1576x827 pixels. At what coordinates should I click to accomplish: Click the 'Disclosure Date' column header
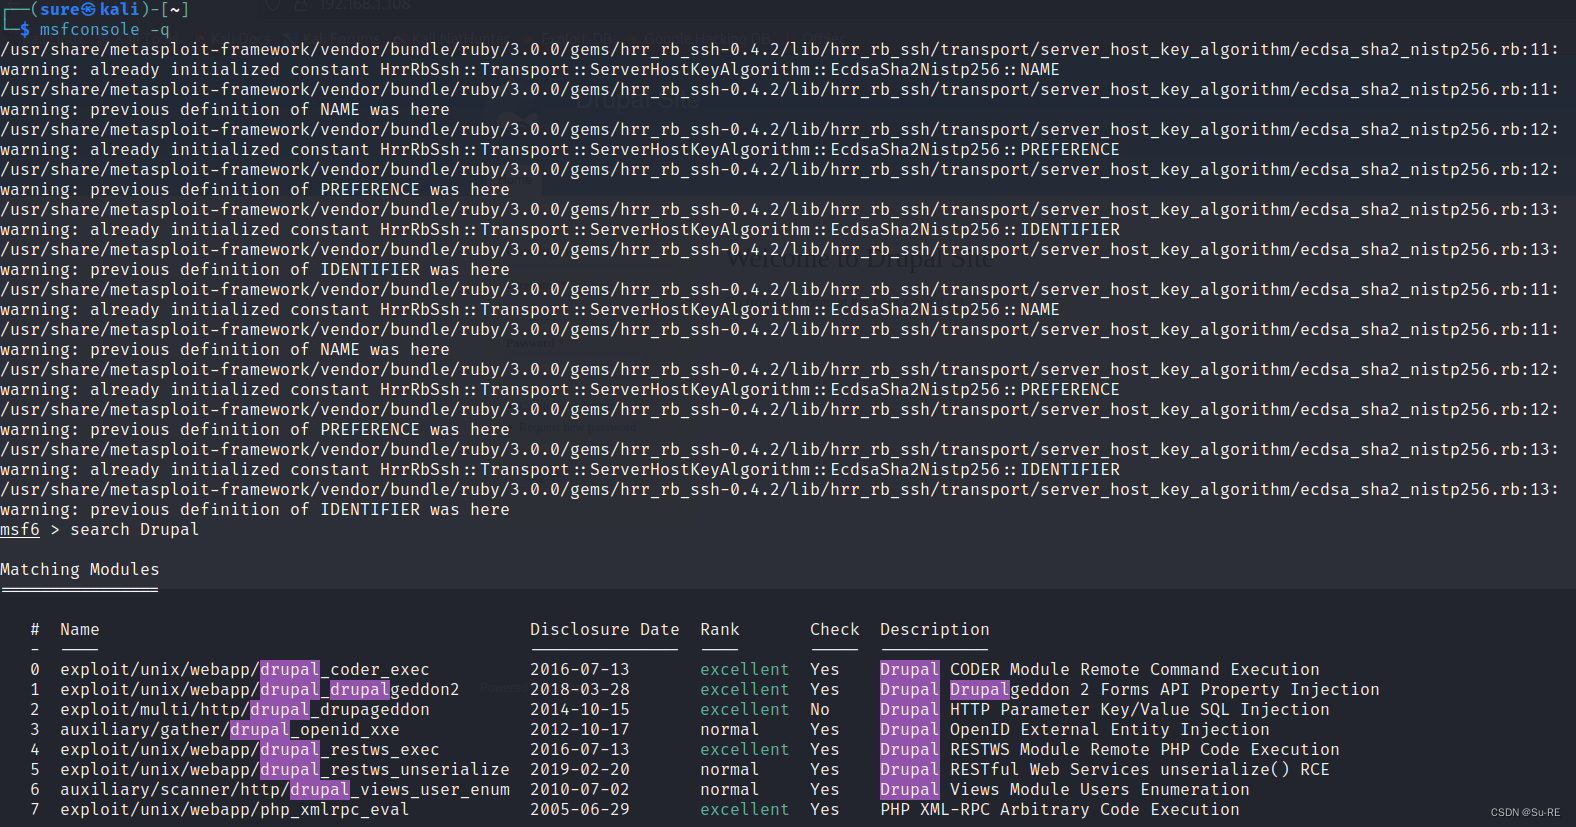(x=605, y=629)
